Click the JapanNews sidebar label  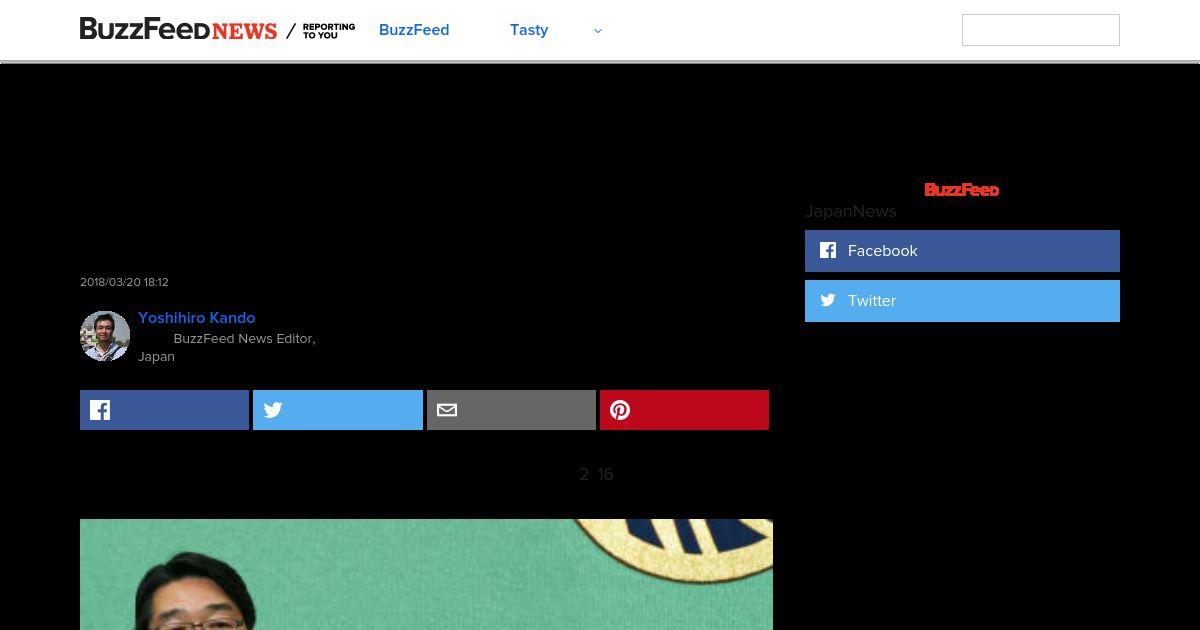point(851,212)
